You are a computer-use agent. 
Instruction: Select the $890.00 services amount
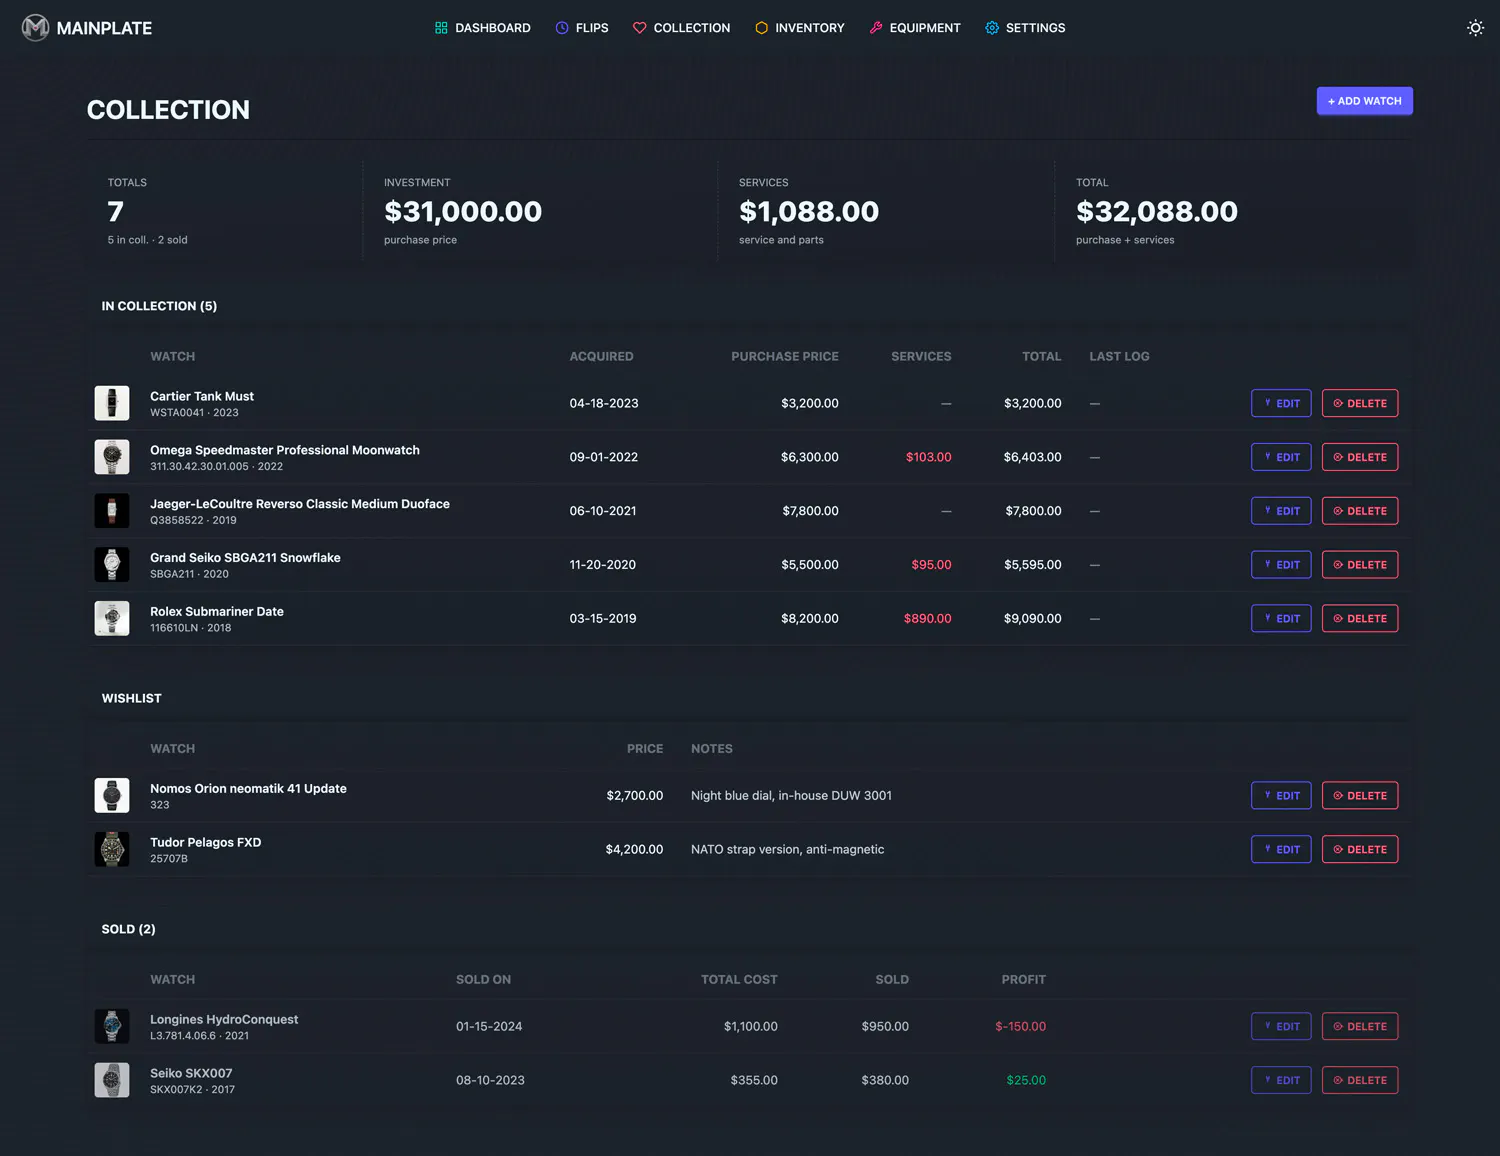pyautogui.click(x=928, y=619)
